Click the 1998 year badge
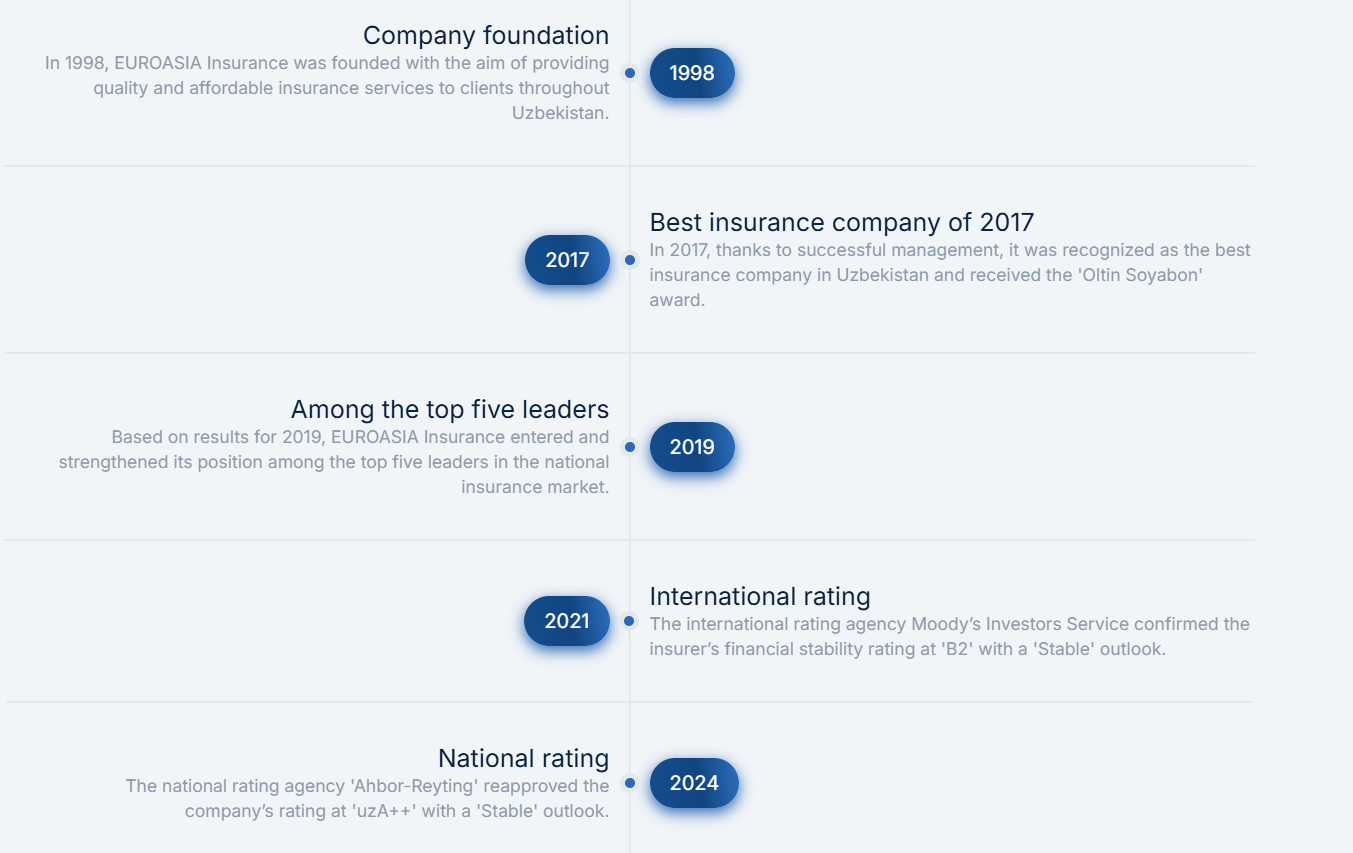 click(692, 73)
